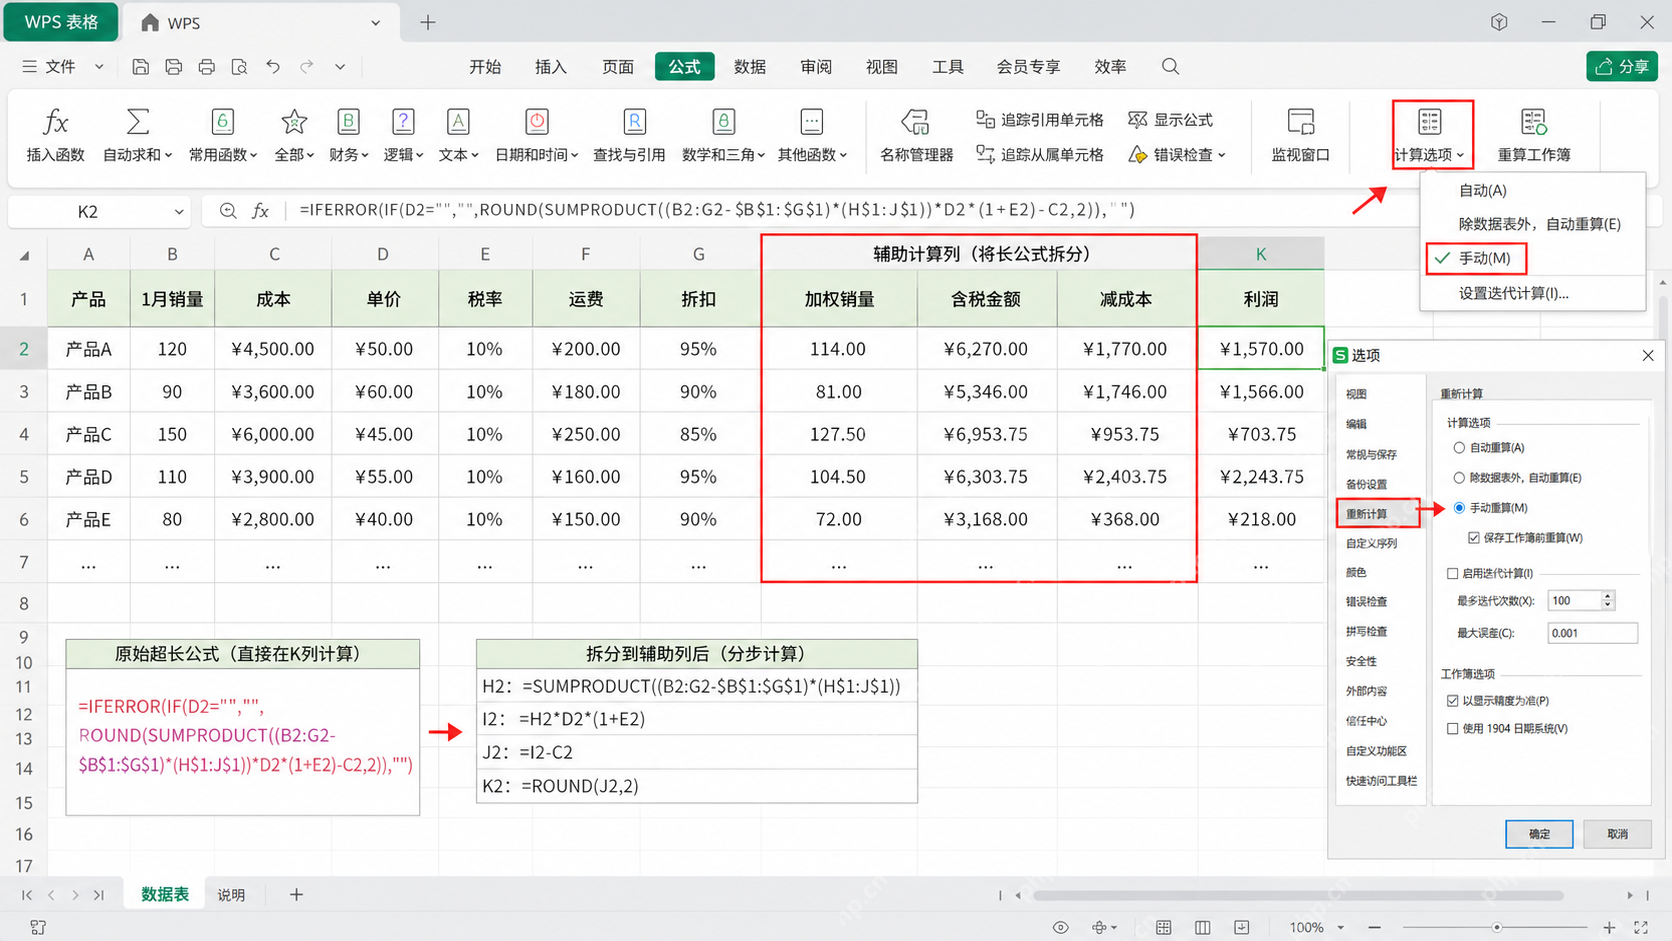Switch to the 数据 ribbon tab
Image resolution: width=1672 pixels, height=941 pixels.
click(749, 67)
